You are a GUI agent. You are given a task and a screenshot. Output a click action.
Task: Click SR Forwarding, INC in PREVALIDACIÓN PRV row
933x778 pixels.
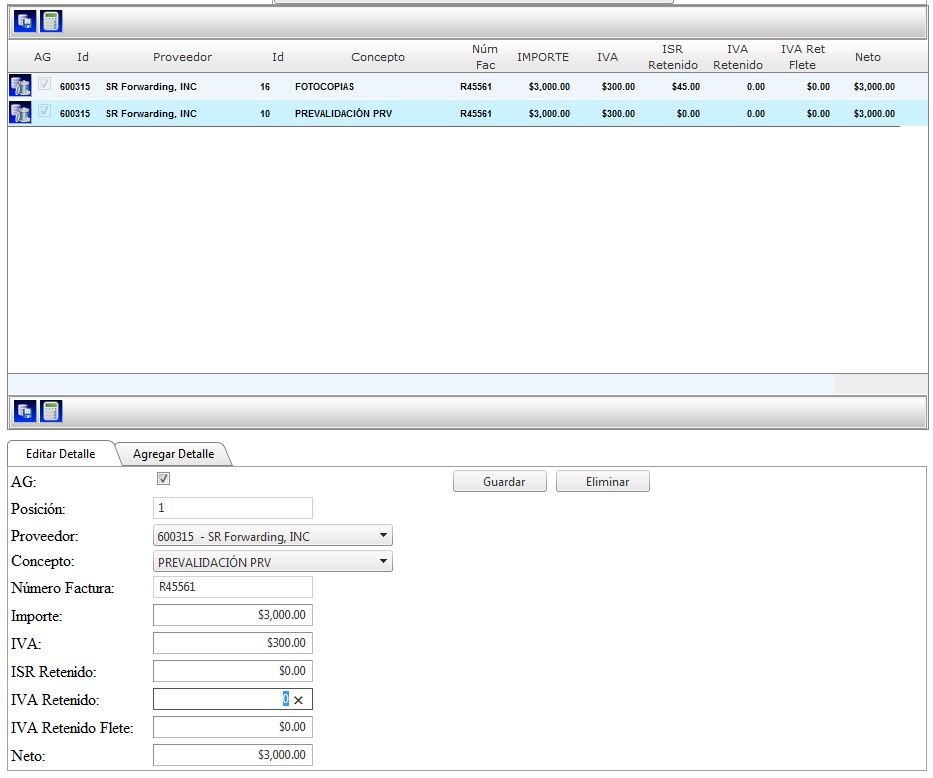point(151,114)
